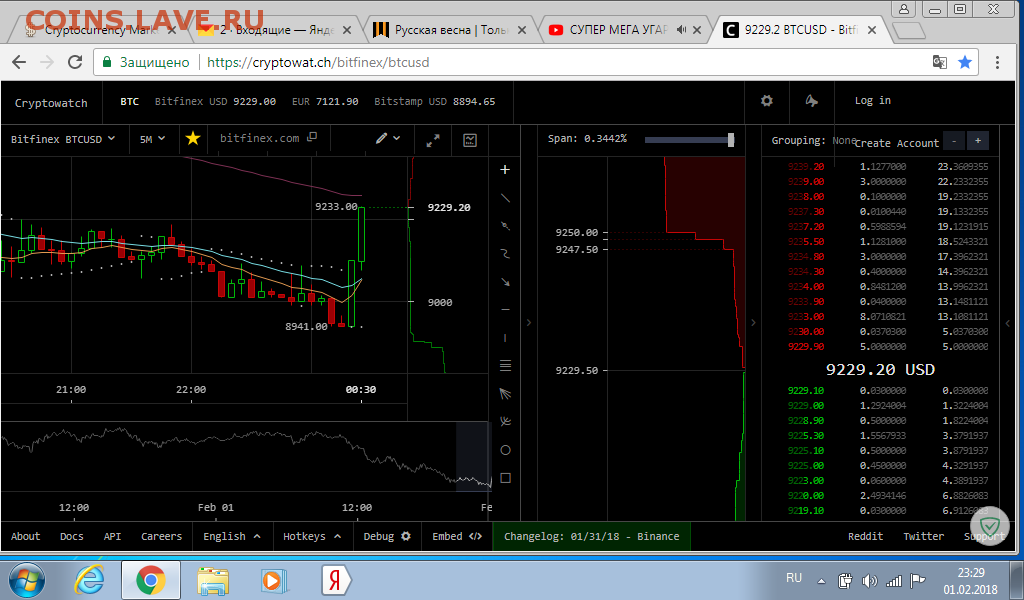Launch Internet Explorer from taskbar
This screenshot has width=1024, height=600.
coord(89,580)
